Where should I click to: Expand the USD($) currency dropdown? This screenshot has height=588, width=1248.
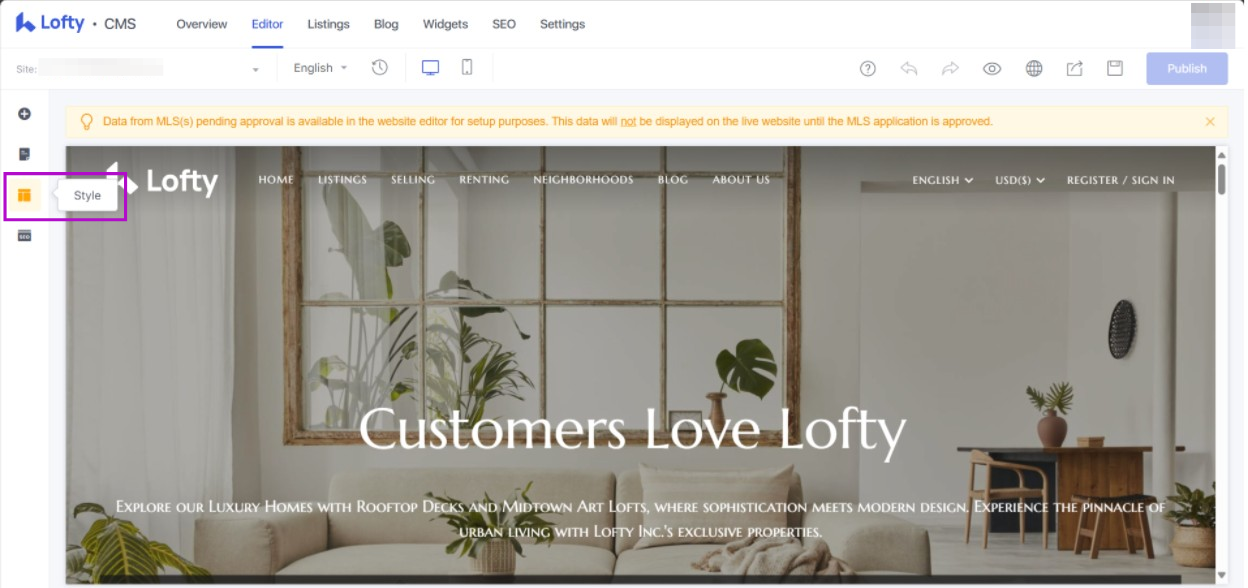click(1020, 180)
